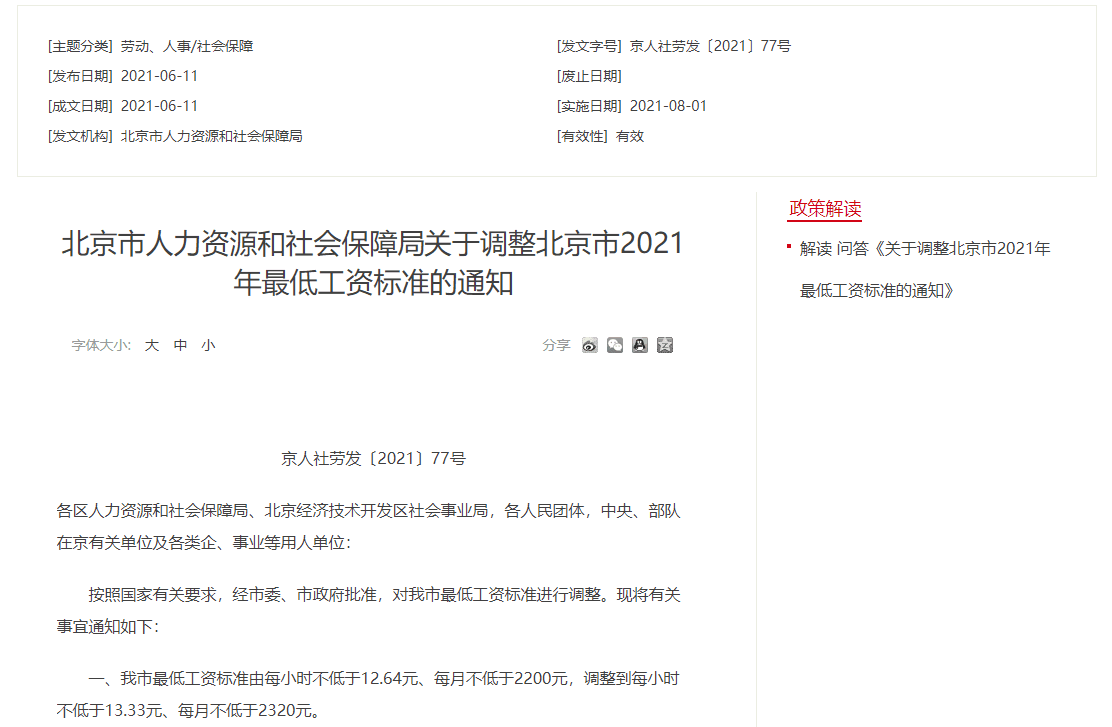1112x727 pixels.
Task: Click the paragraph starting 一、我市最低工资标准
Action: [x=369, y=694]
